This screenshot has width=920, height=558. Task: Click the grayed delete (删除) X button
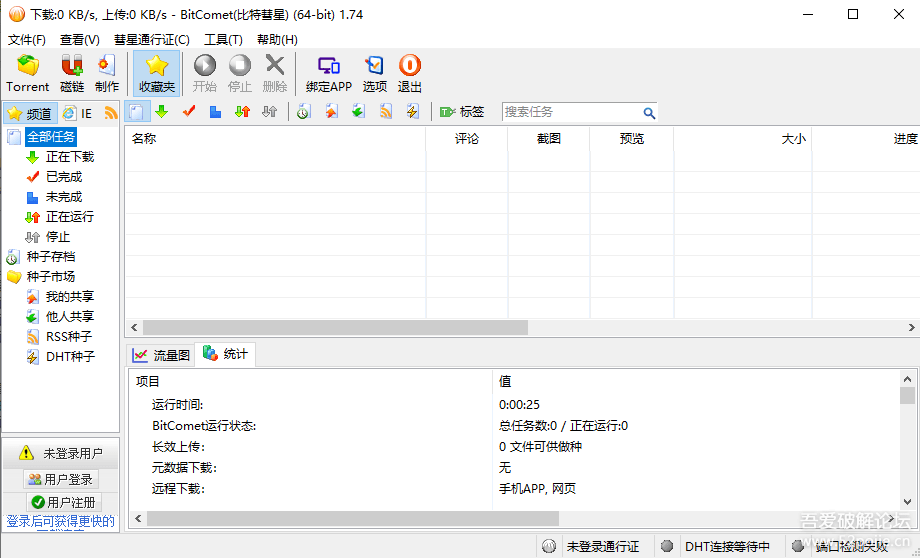pyautogui.click(x=275, y=73)
